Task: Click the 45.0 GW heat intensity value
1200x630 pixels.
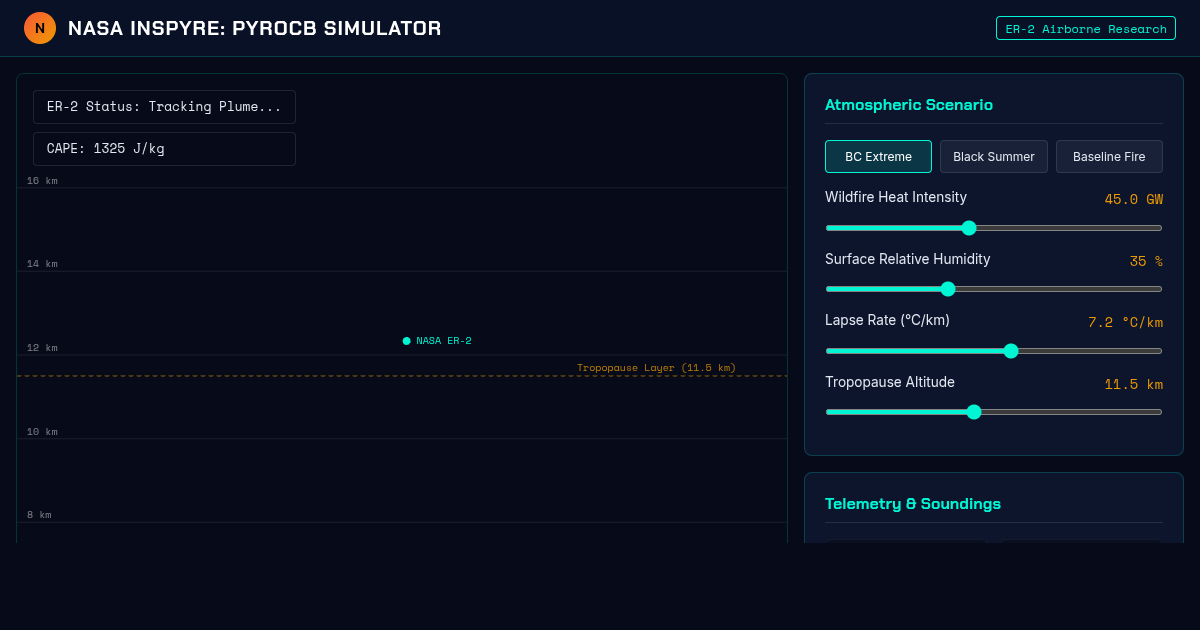Action: [1133, 199]
